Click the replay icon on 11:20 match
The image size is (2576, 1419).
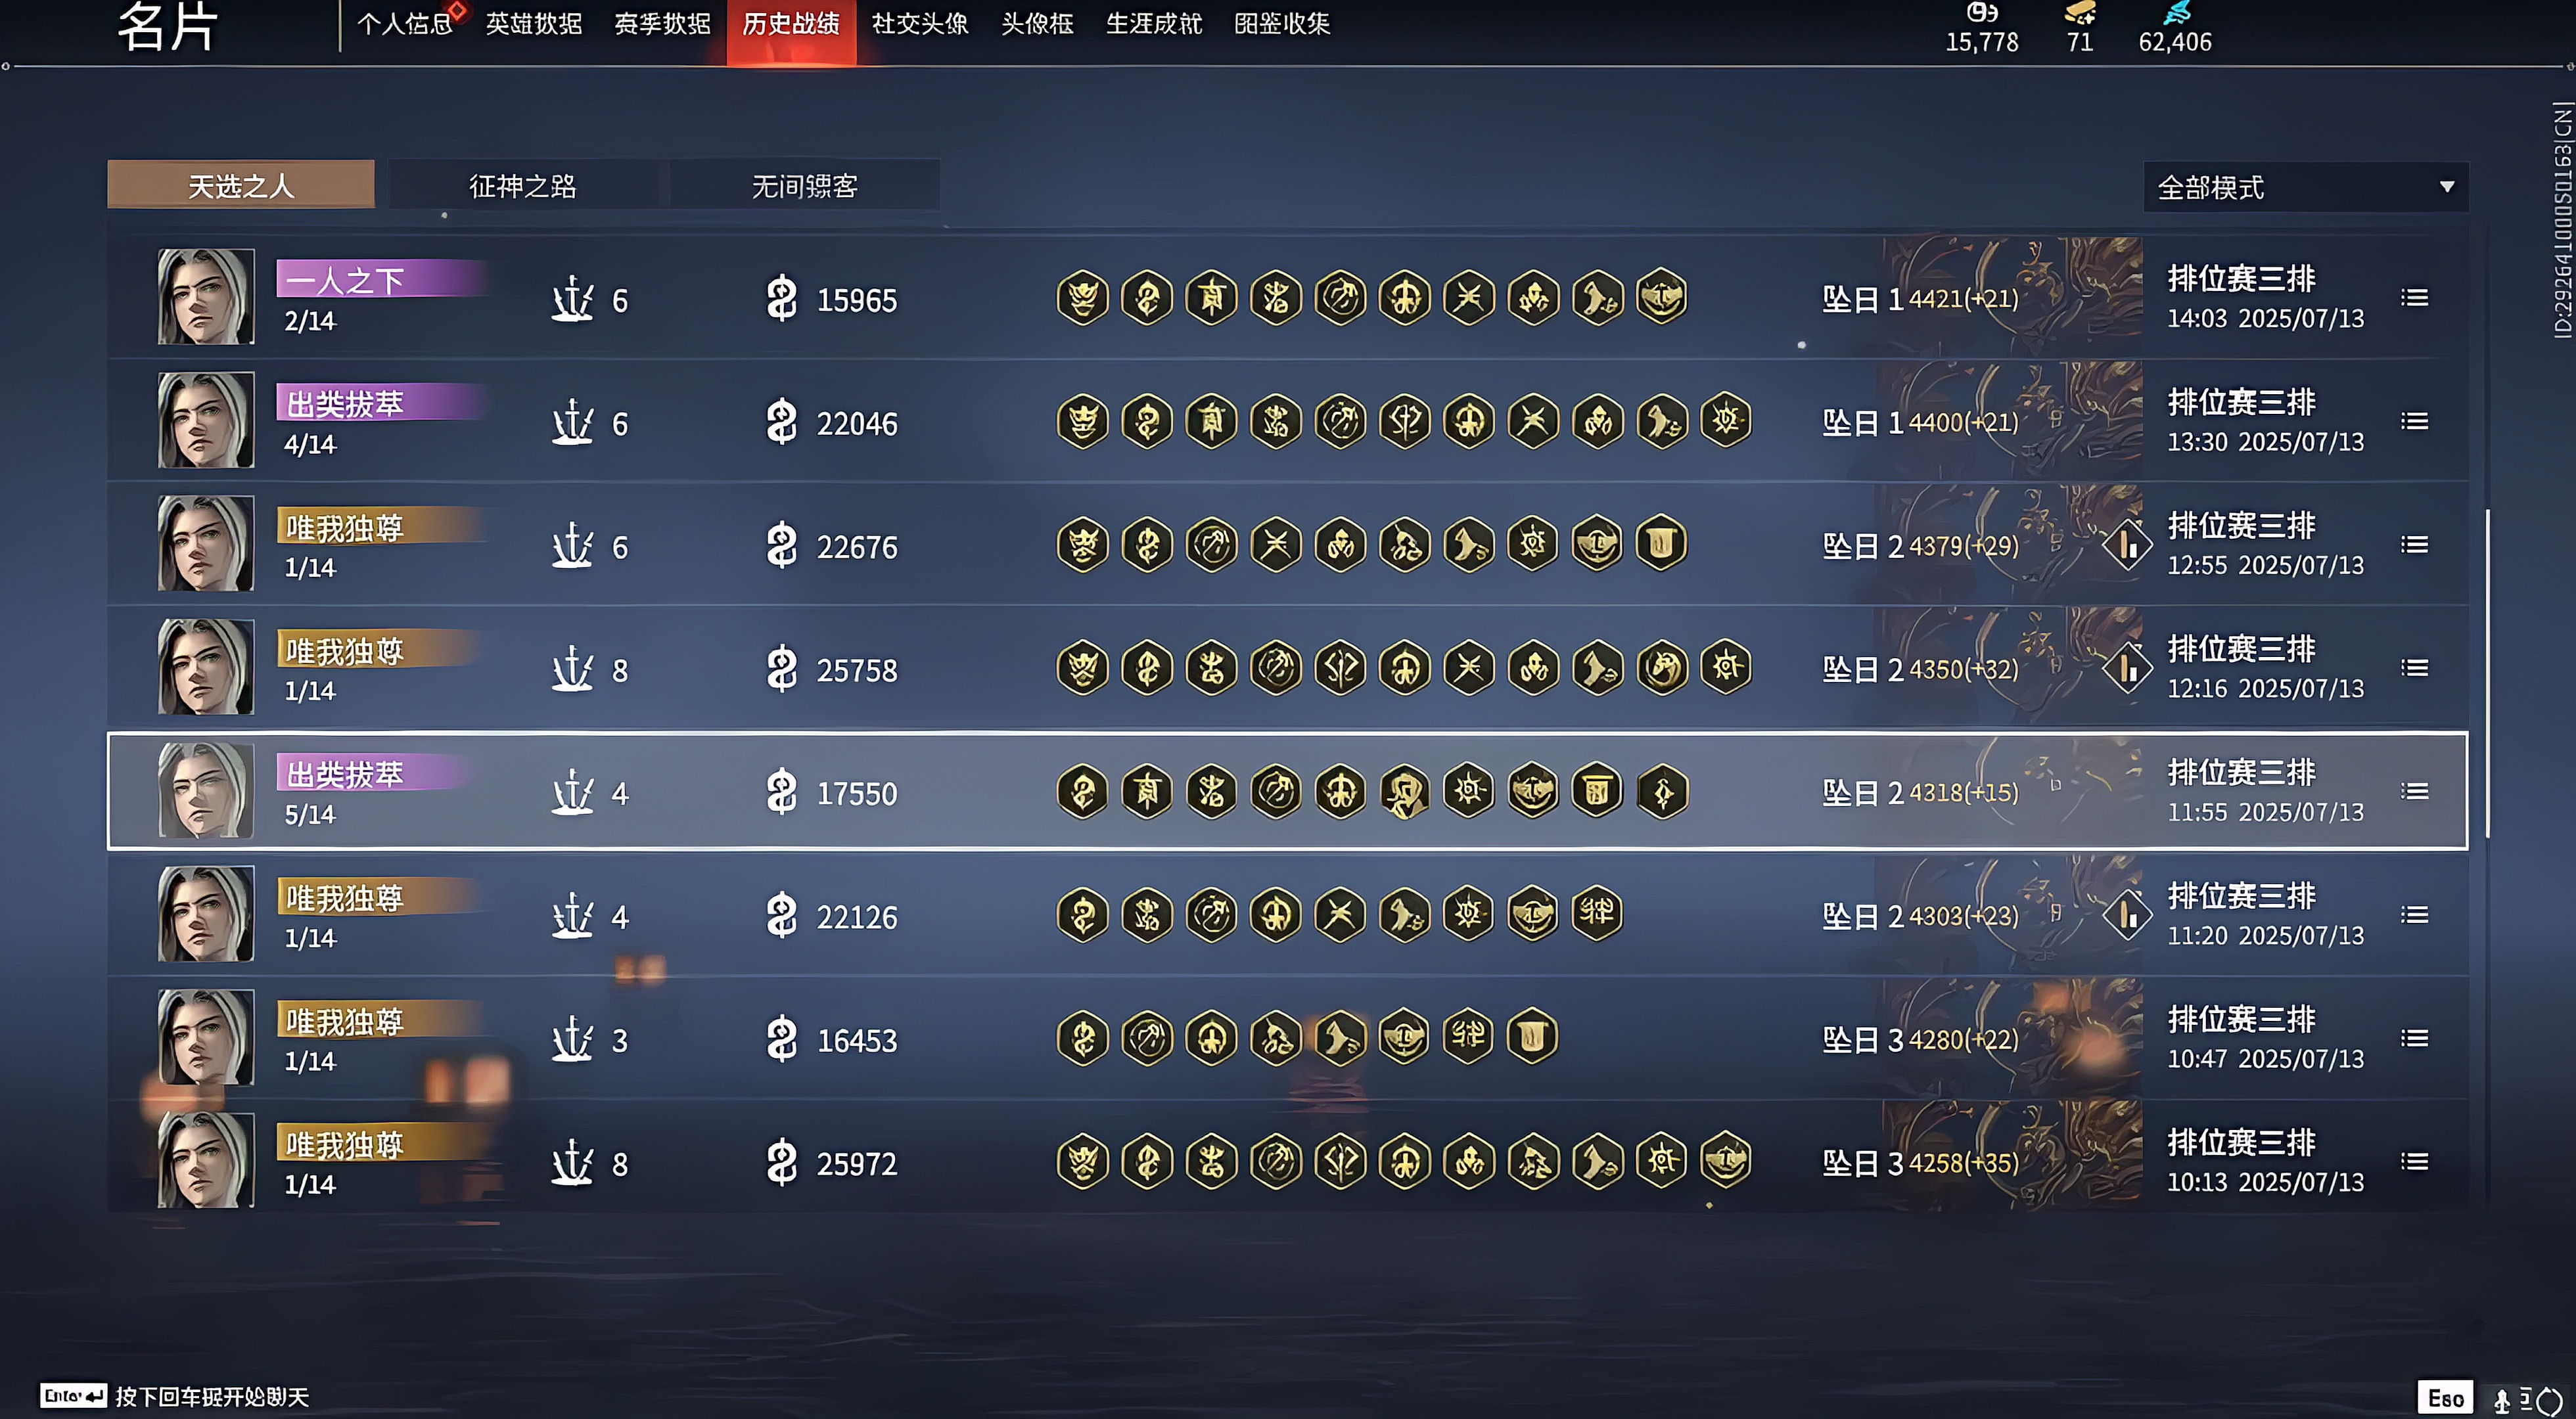(x=2127, y=915)
